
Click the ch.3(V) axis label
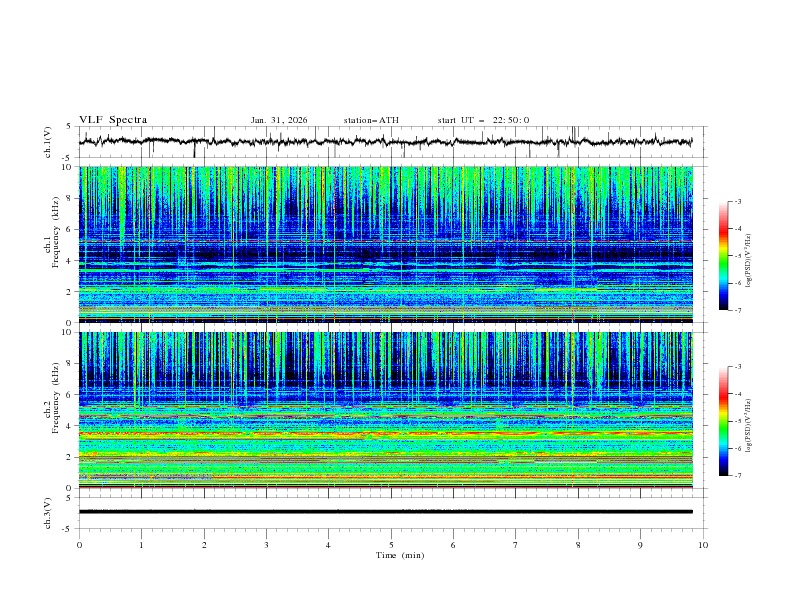(x=48, y=511)
